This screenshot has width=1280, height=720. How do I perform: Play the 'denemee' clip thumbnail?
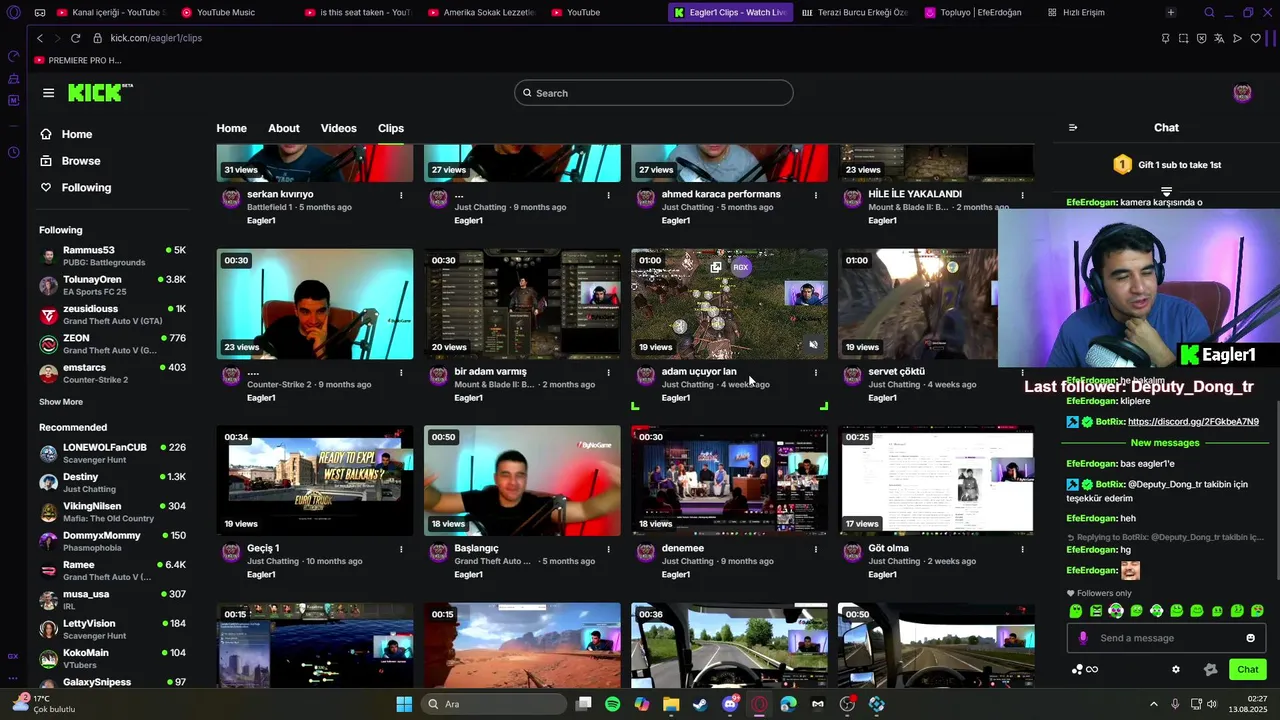pos(730,481)
